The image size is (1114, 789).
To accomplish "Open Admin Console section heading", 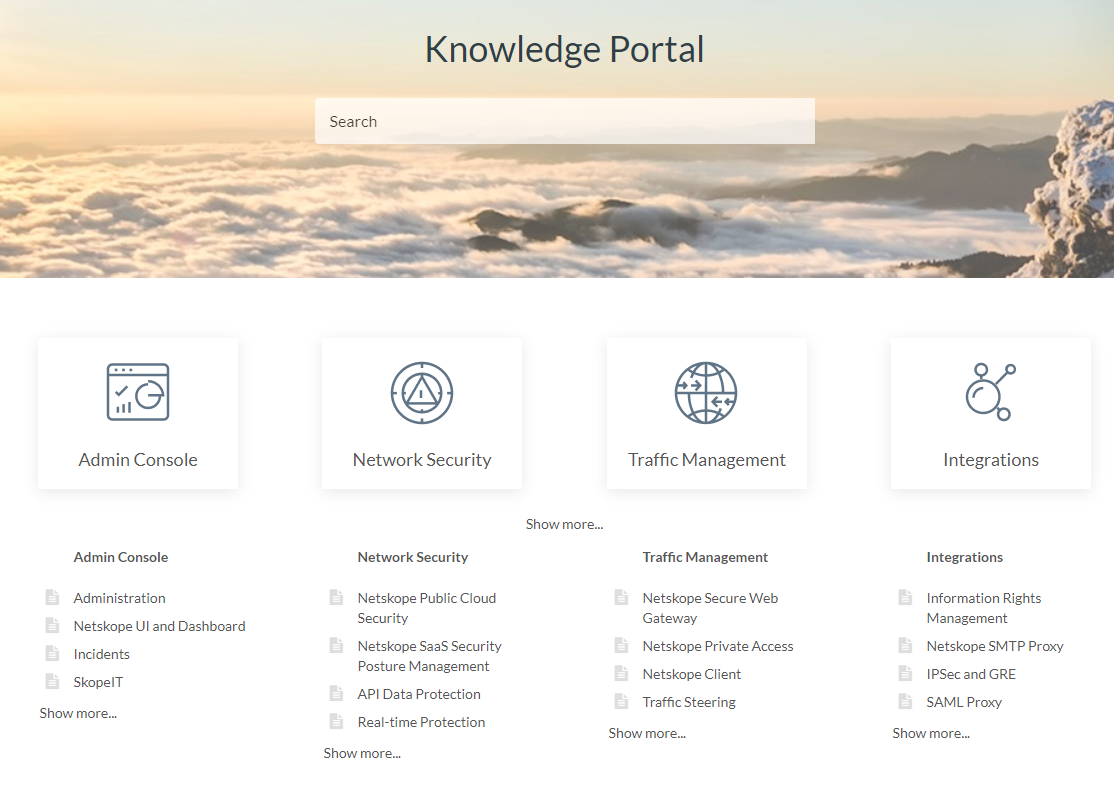I will point(121,557).
